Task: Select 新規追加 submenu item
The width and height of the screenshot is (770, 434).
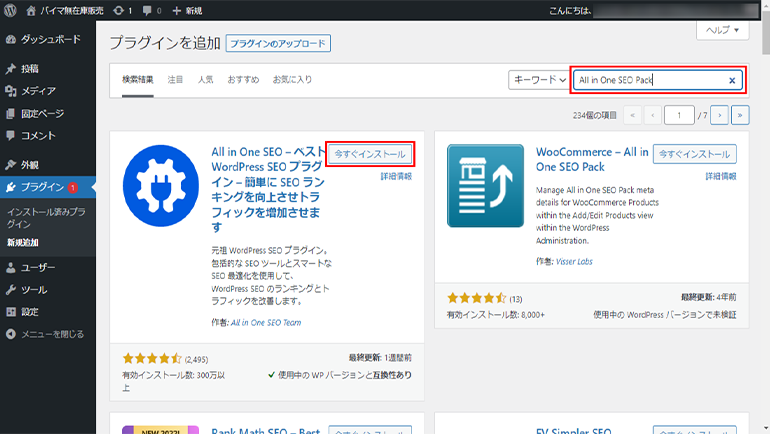Action: point(23,243)
